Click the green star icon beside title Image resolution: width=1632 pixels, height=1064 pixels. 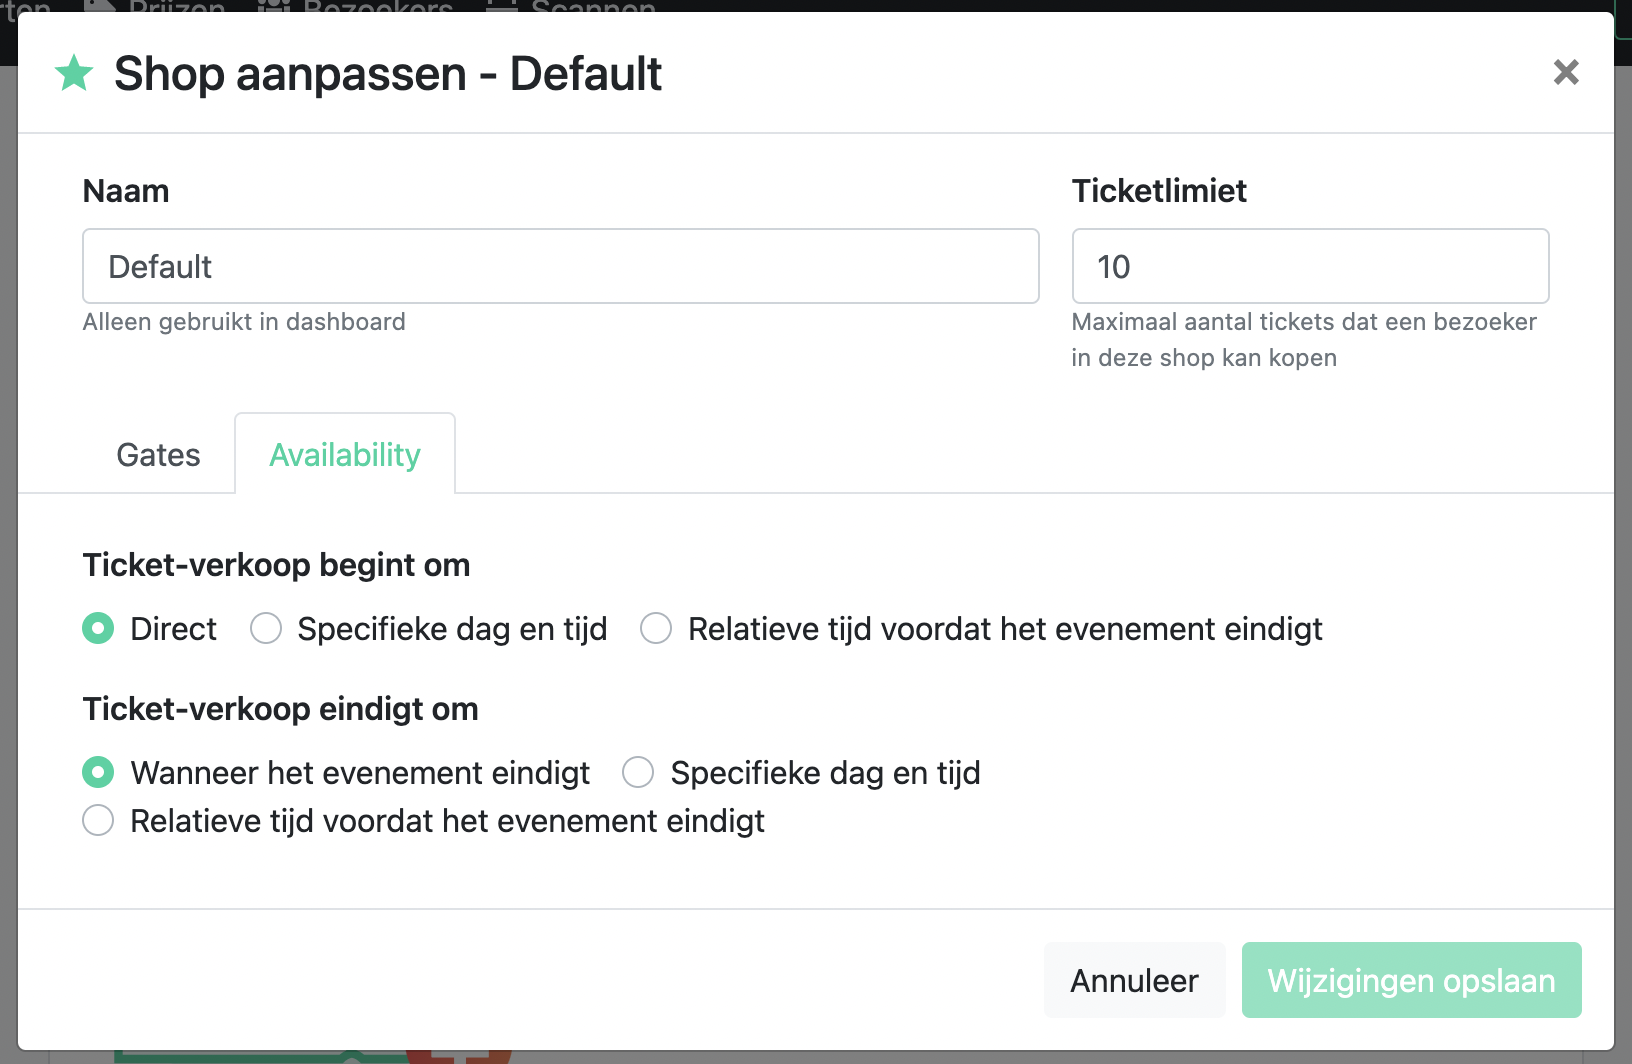[x=74, y=73]
